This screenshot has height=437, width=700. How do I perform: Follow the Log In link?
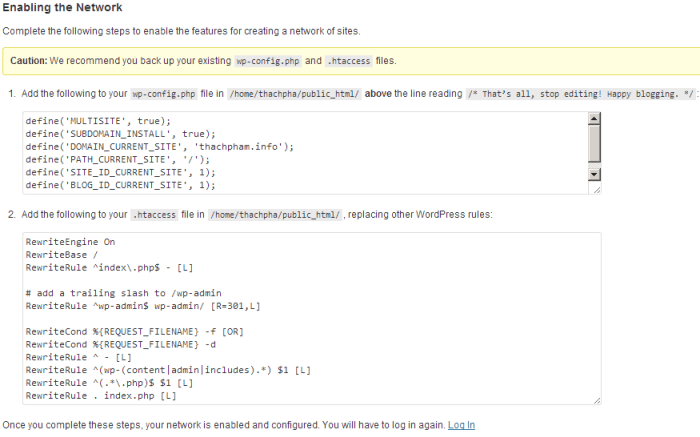(x=461, y=425)
